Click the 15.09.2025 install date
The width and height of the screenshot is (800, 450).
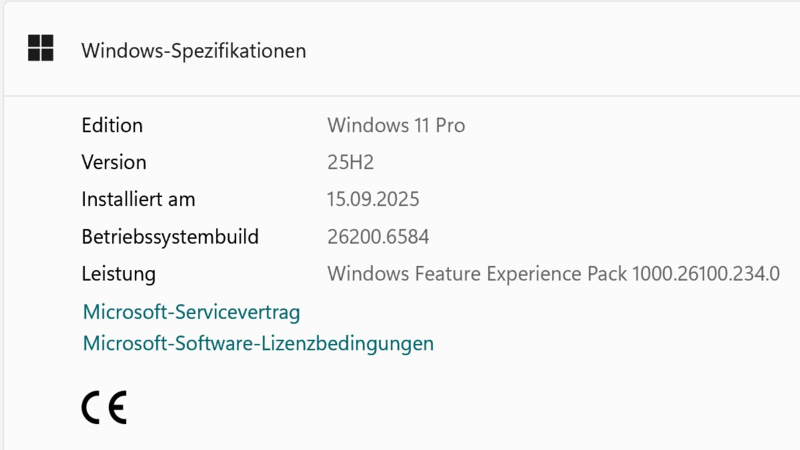[373, 199]
